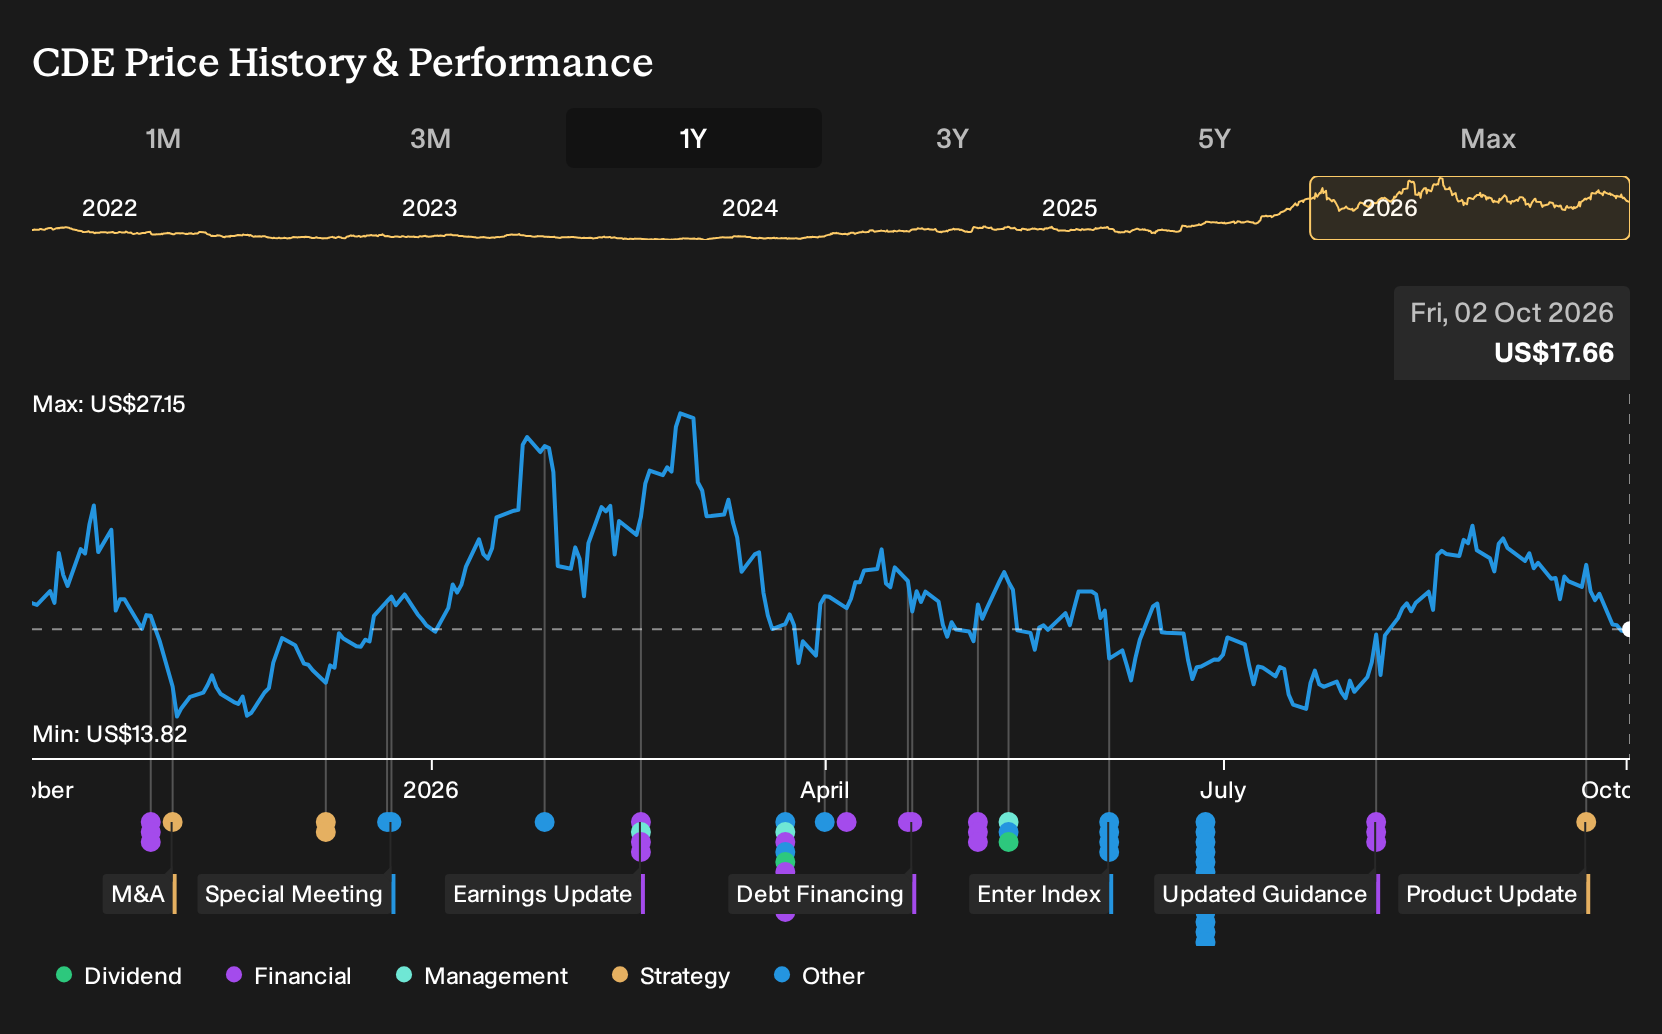Click the highlighted 2026 range selector window
1662x1034 pixels.
point(1469,208)
